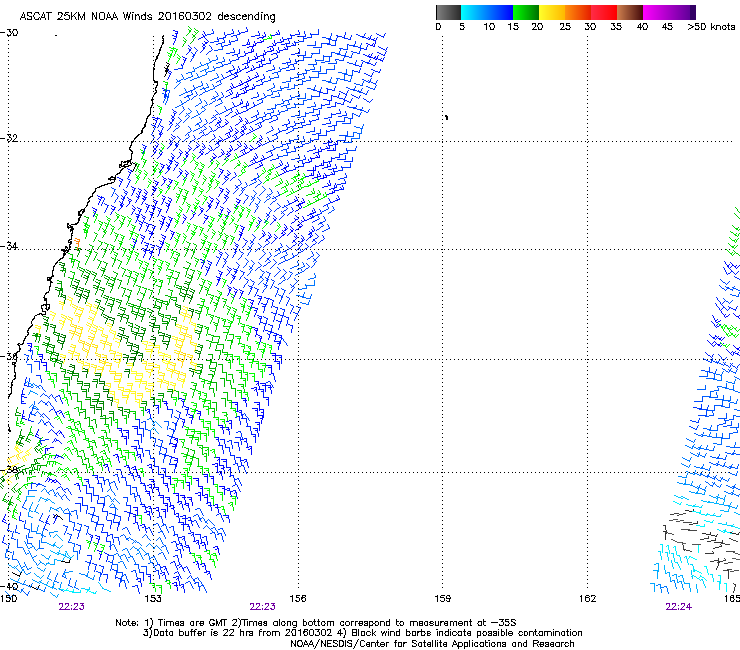Click the gray 0-5 knots legend swatch
Image resolution: width=740 pixels, height=650 pixels.
pyautogui.click(x=448, y=12)
